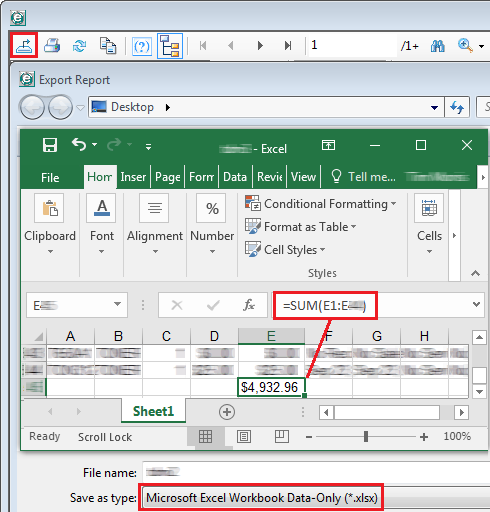Click the Excel Save icon
Viewport: 490px width, 512px height.
click(50, 145)
